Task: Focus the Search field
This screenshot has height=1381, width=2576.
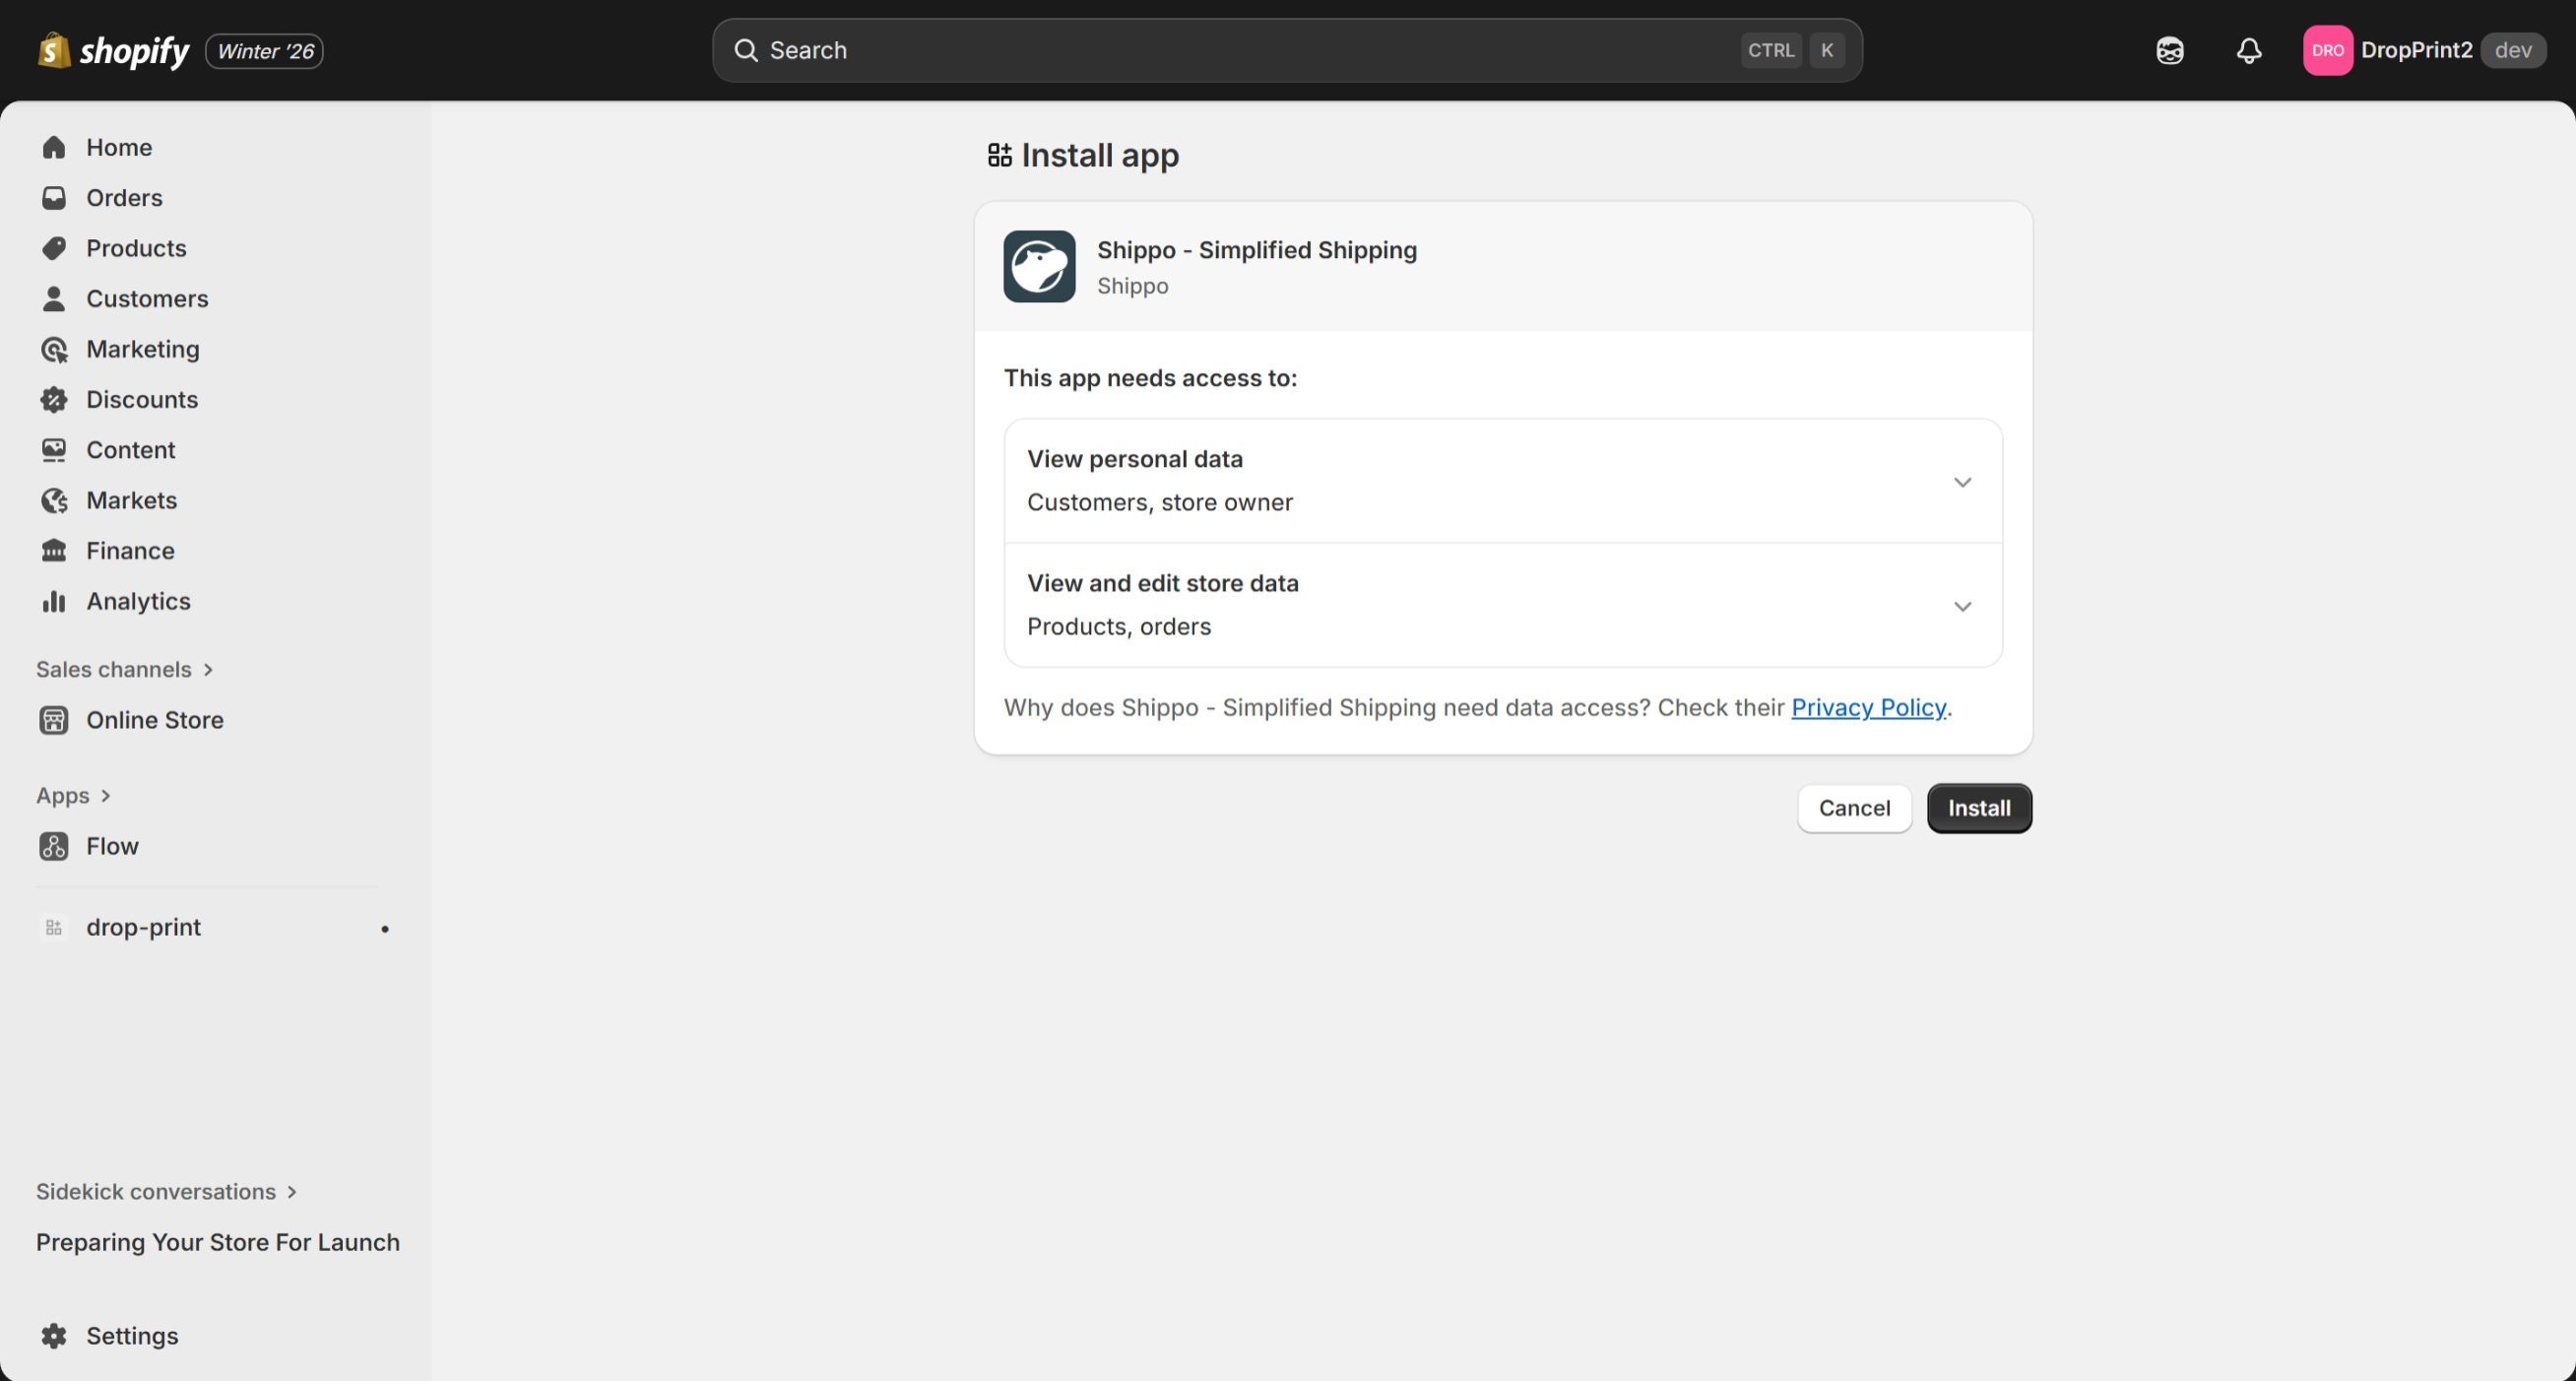Action: coord(1287,50)
